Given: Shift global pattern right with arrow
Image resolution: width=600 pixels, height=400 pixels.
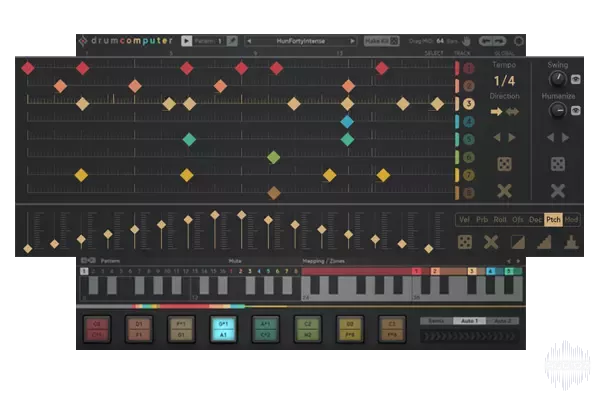Looking at the screenshot, I should pos(565,137).
